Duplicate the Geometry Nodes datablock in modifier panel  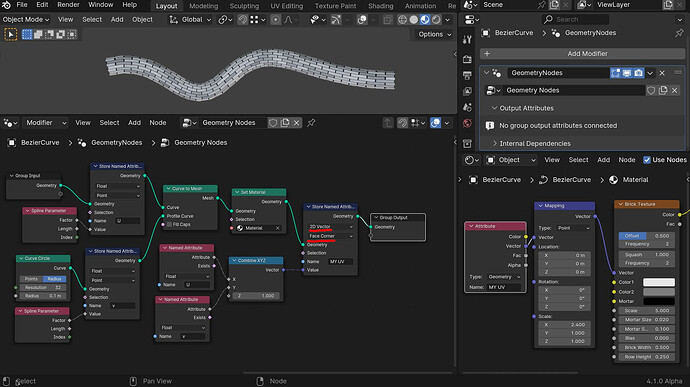tap(663, 90)
